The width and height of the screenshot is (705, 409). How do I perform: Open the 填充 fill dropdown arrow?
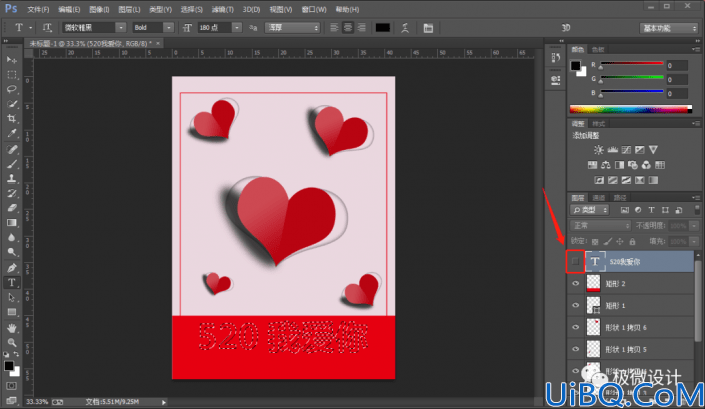pos(694,241)
